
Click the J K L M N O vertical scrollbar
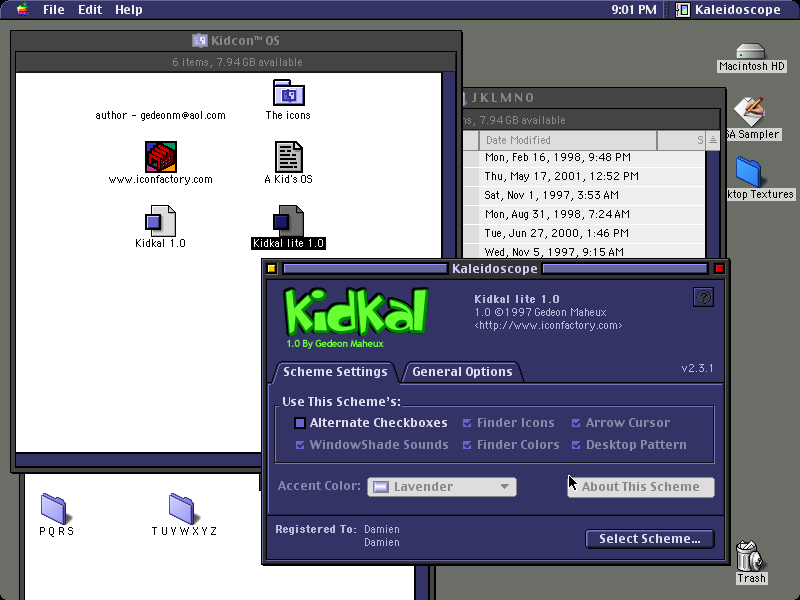[x=713, y=204]
